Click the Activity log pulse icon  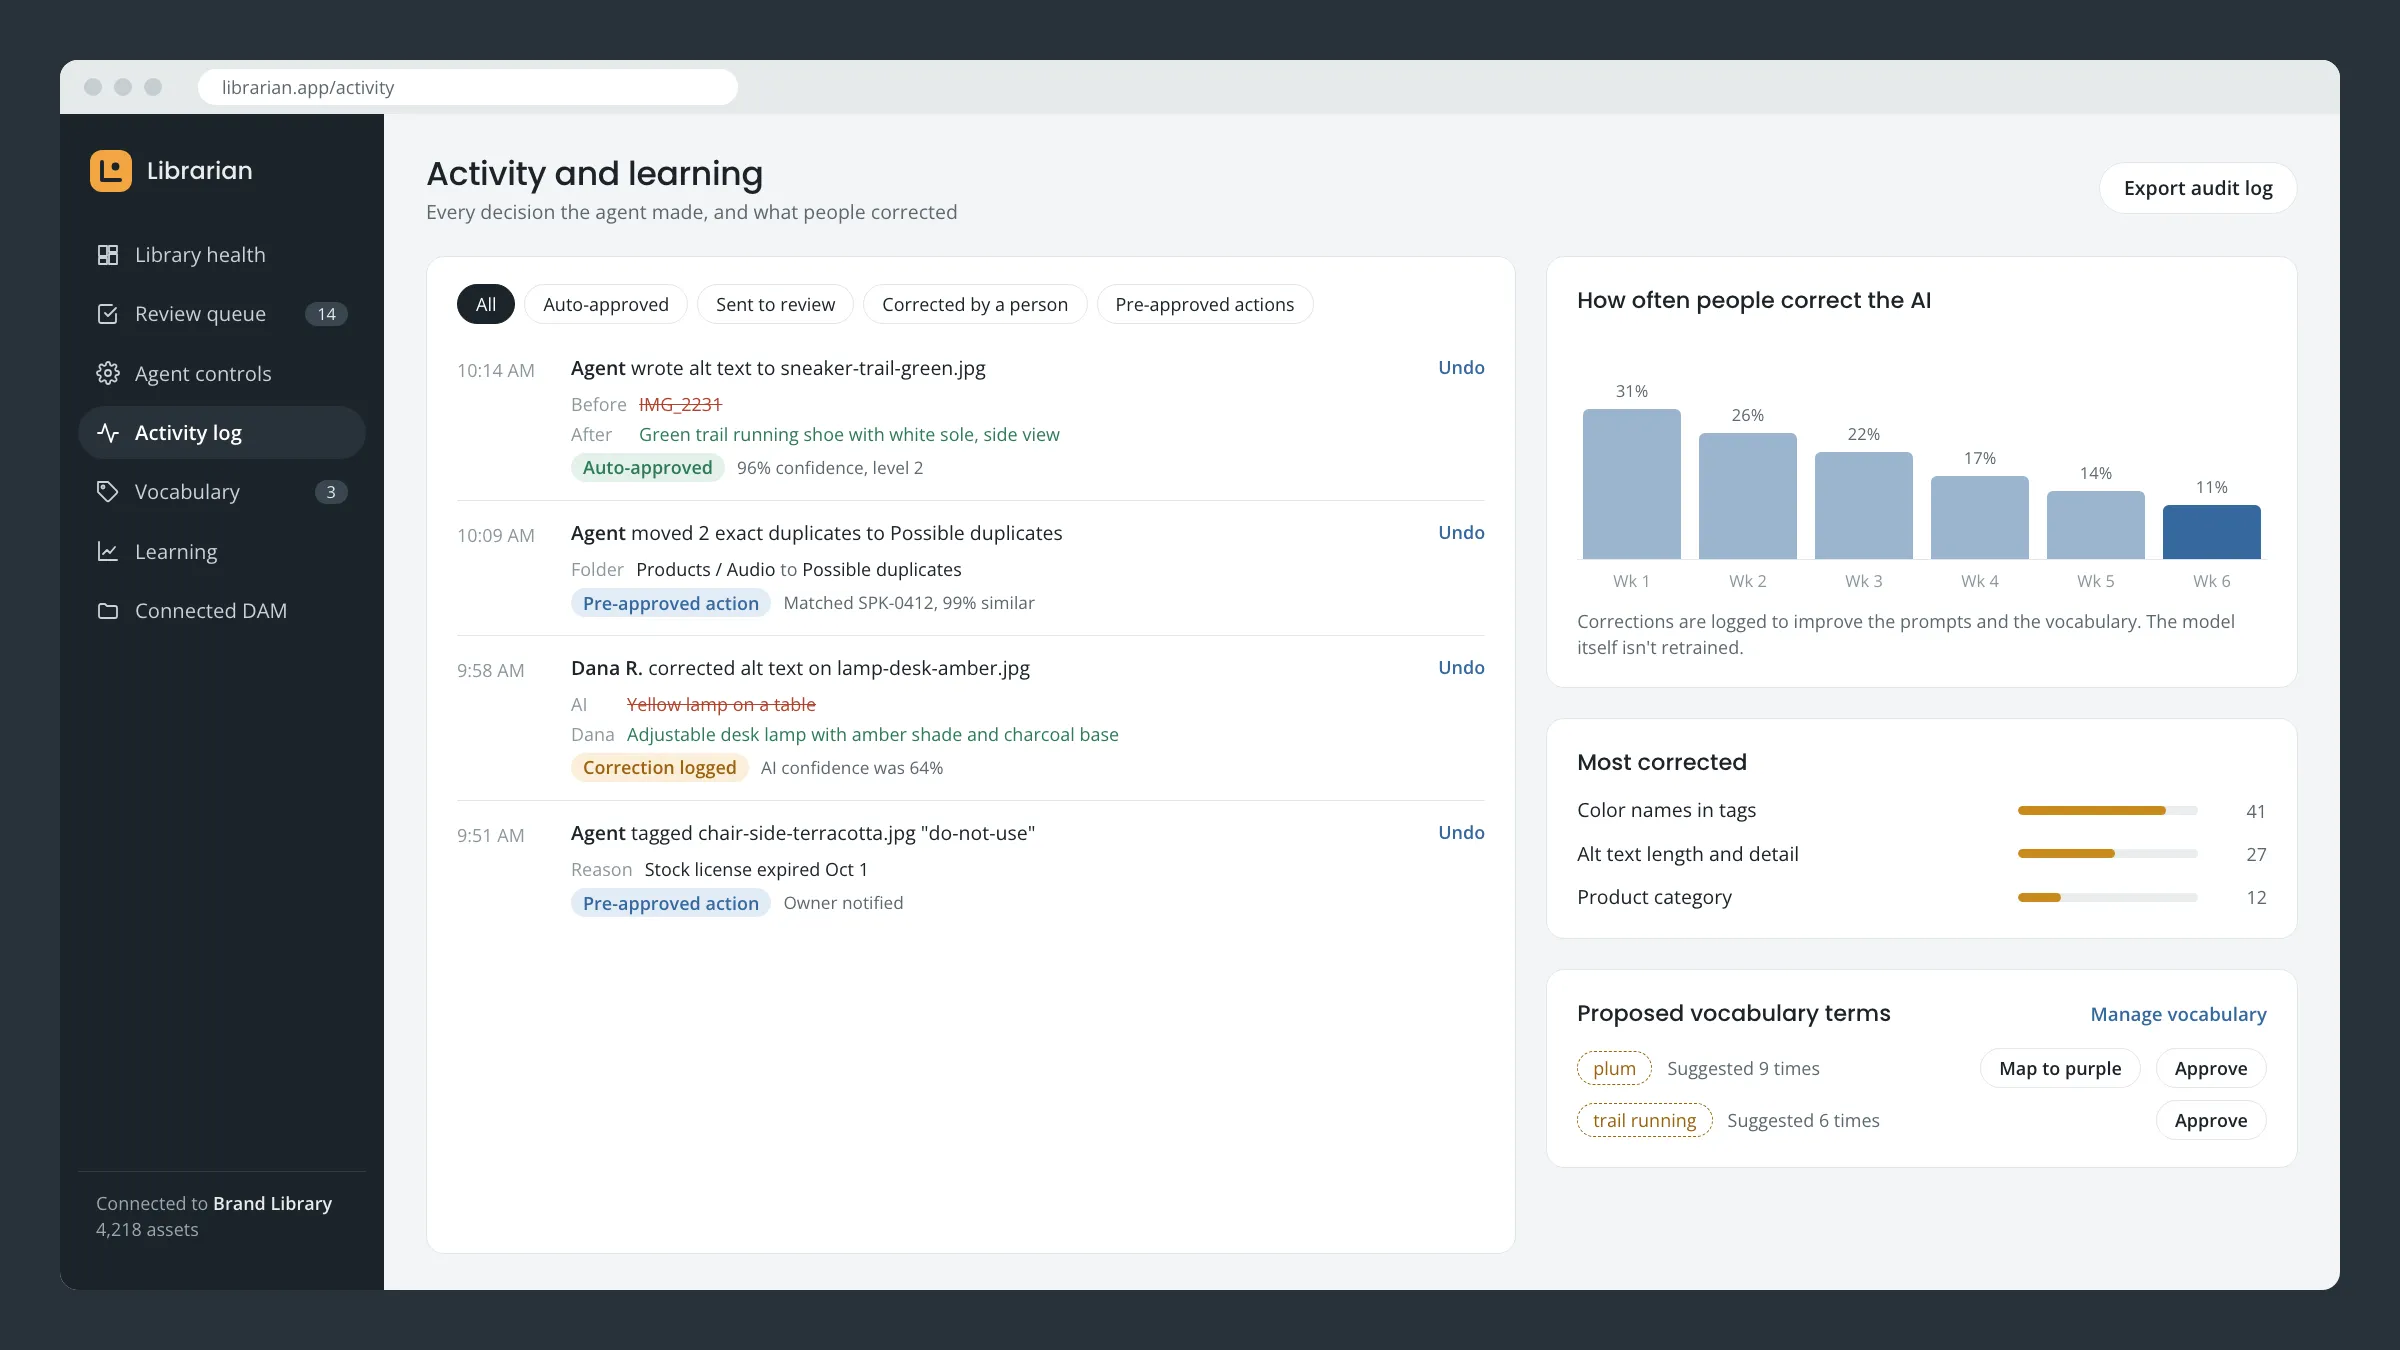tap(108, 433)
